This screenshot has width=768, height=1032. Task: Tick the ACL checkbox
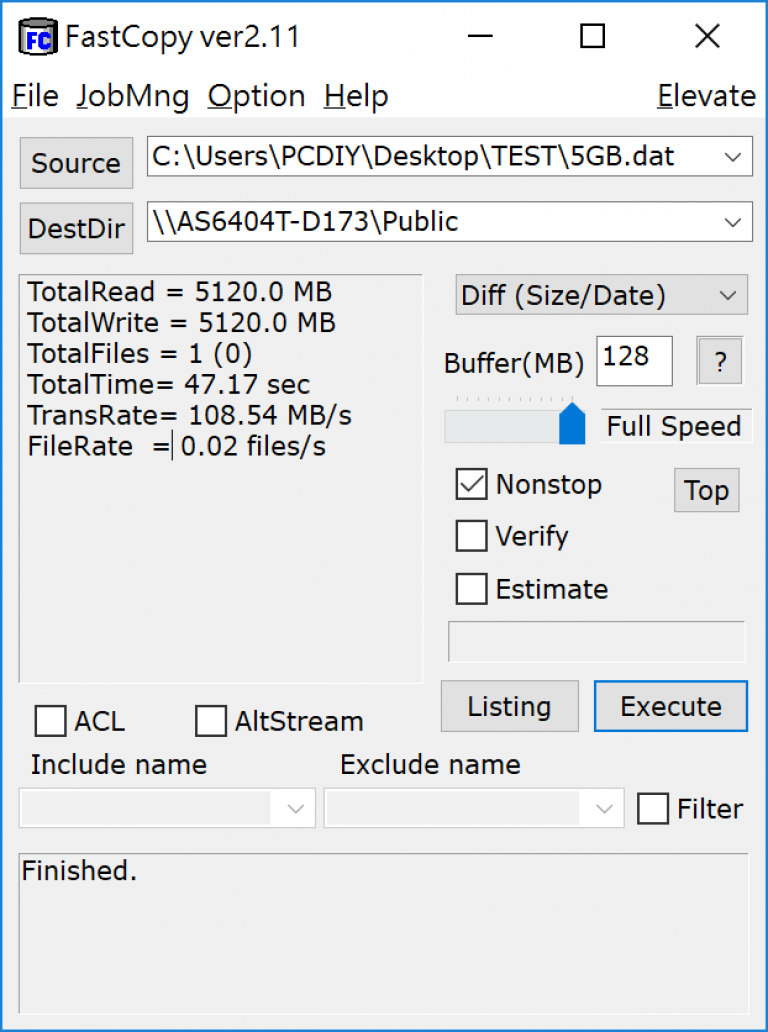click(x=50, y=721)
